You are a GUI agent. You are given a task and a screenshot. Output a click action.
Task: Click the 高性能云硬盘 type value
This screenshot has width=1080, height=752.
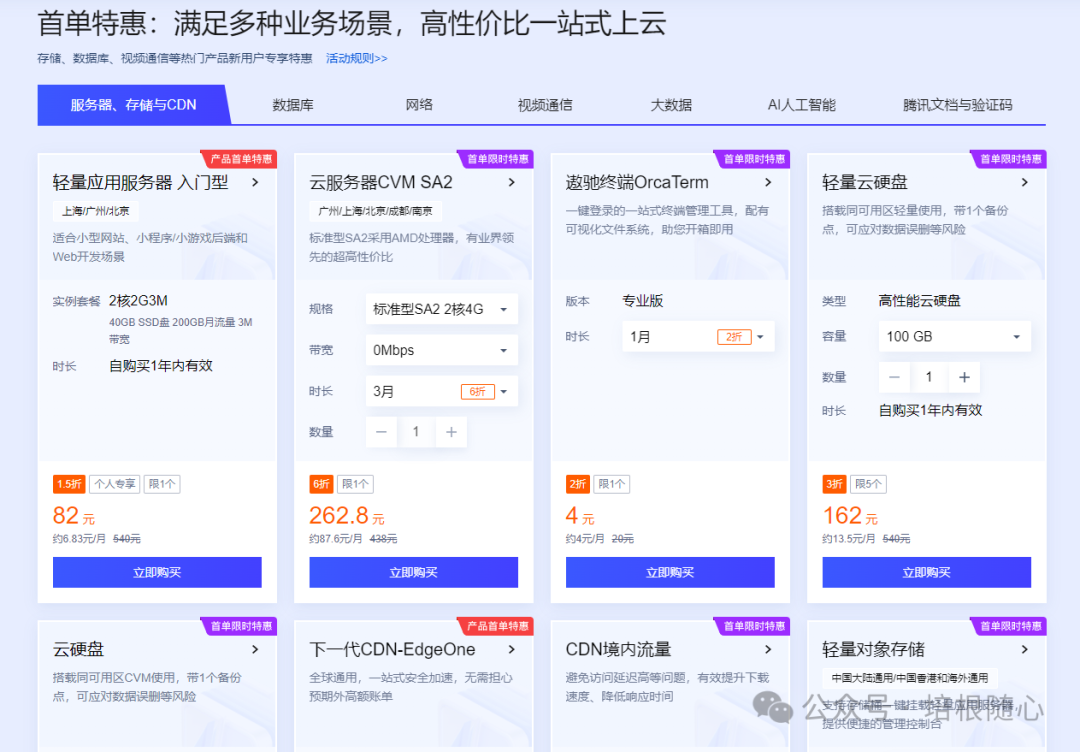[x=920, y=301]
